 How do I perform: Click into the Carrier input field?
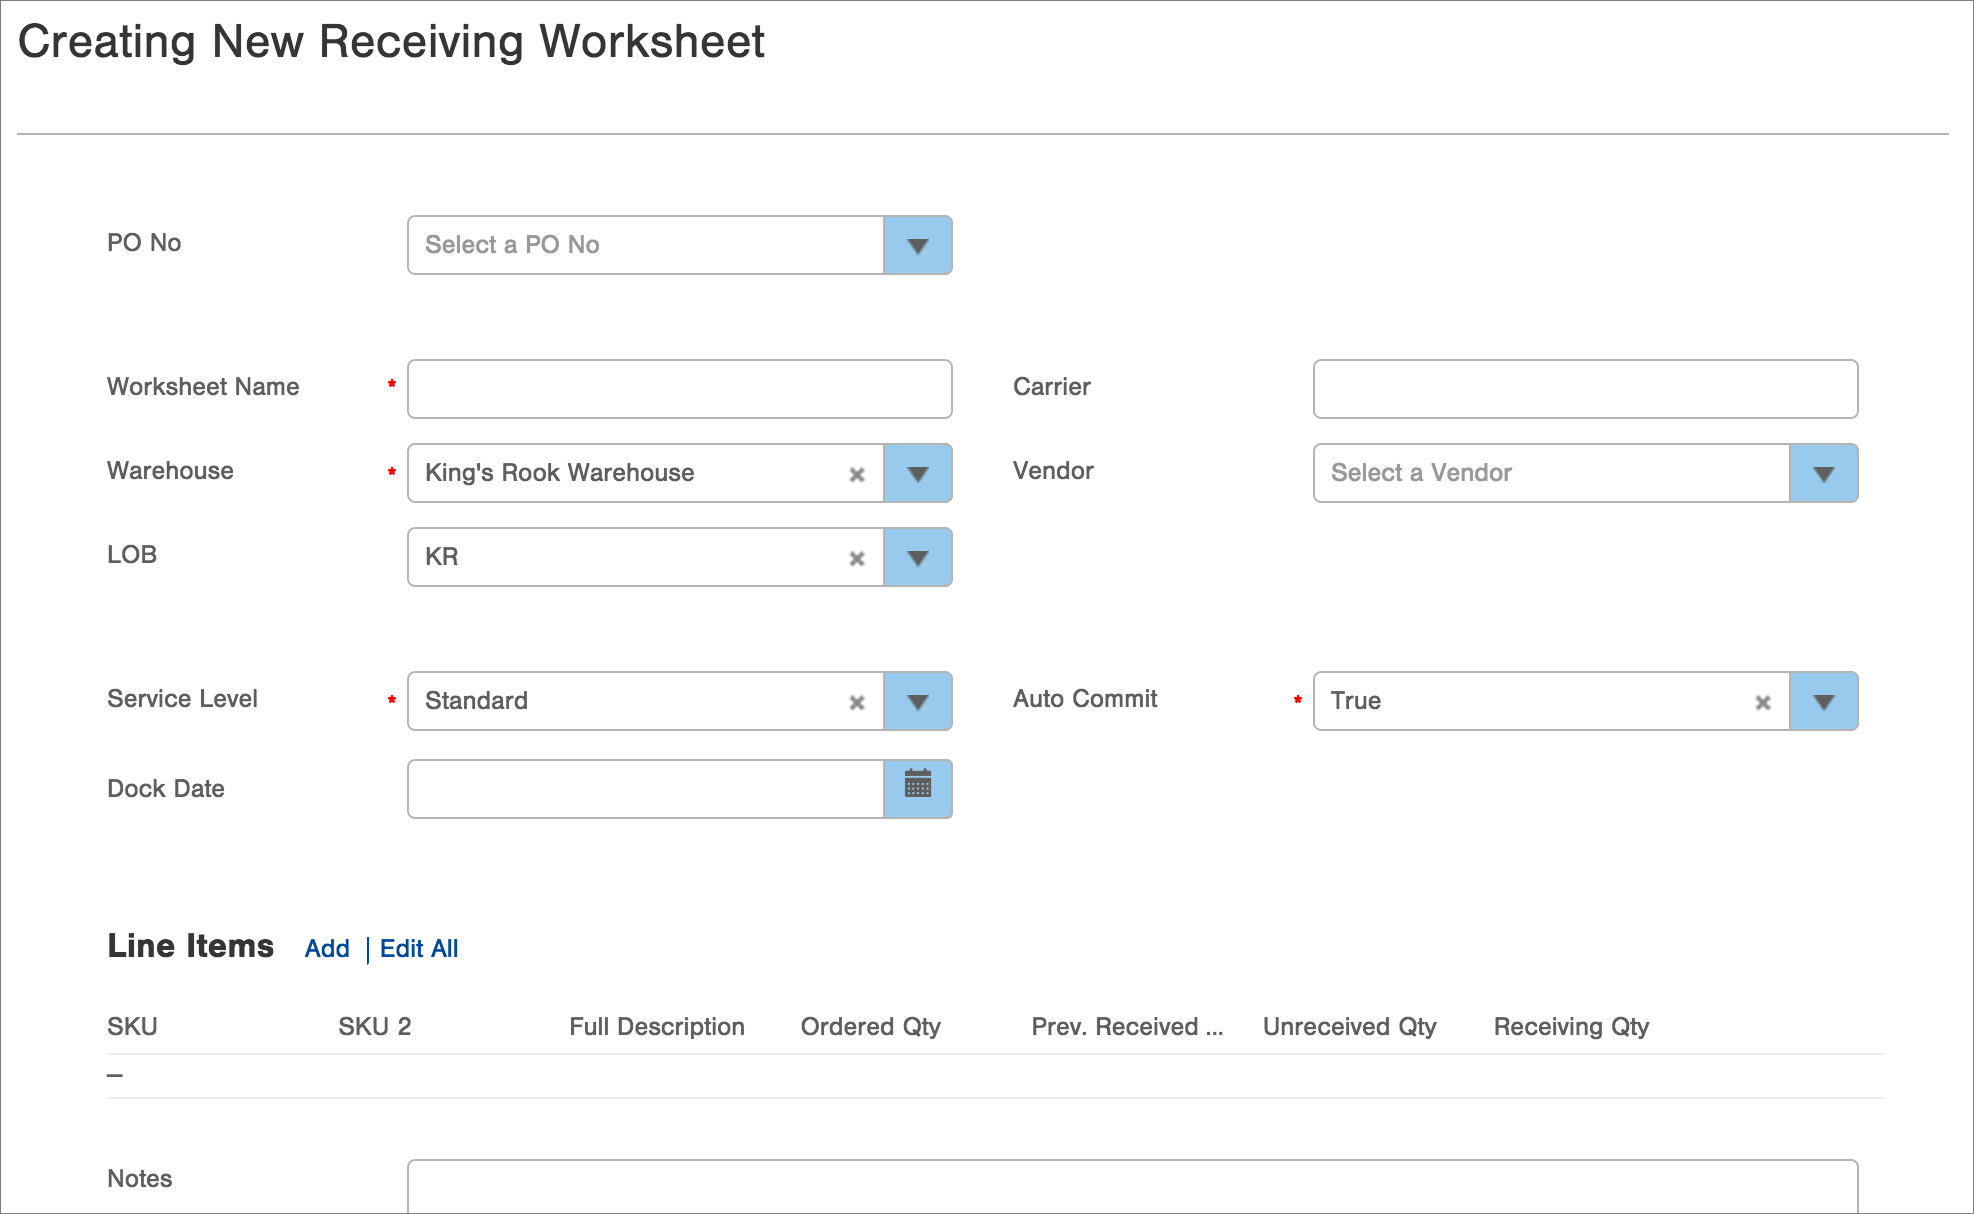(1585, 389)
